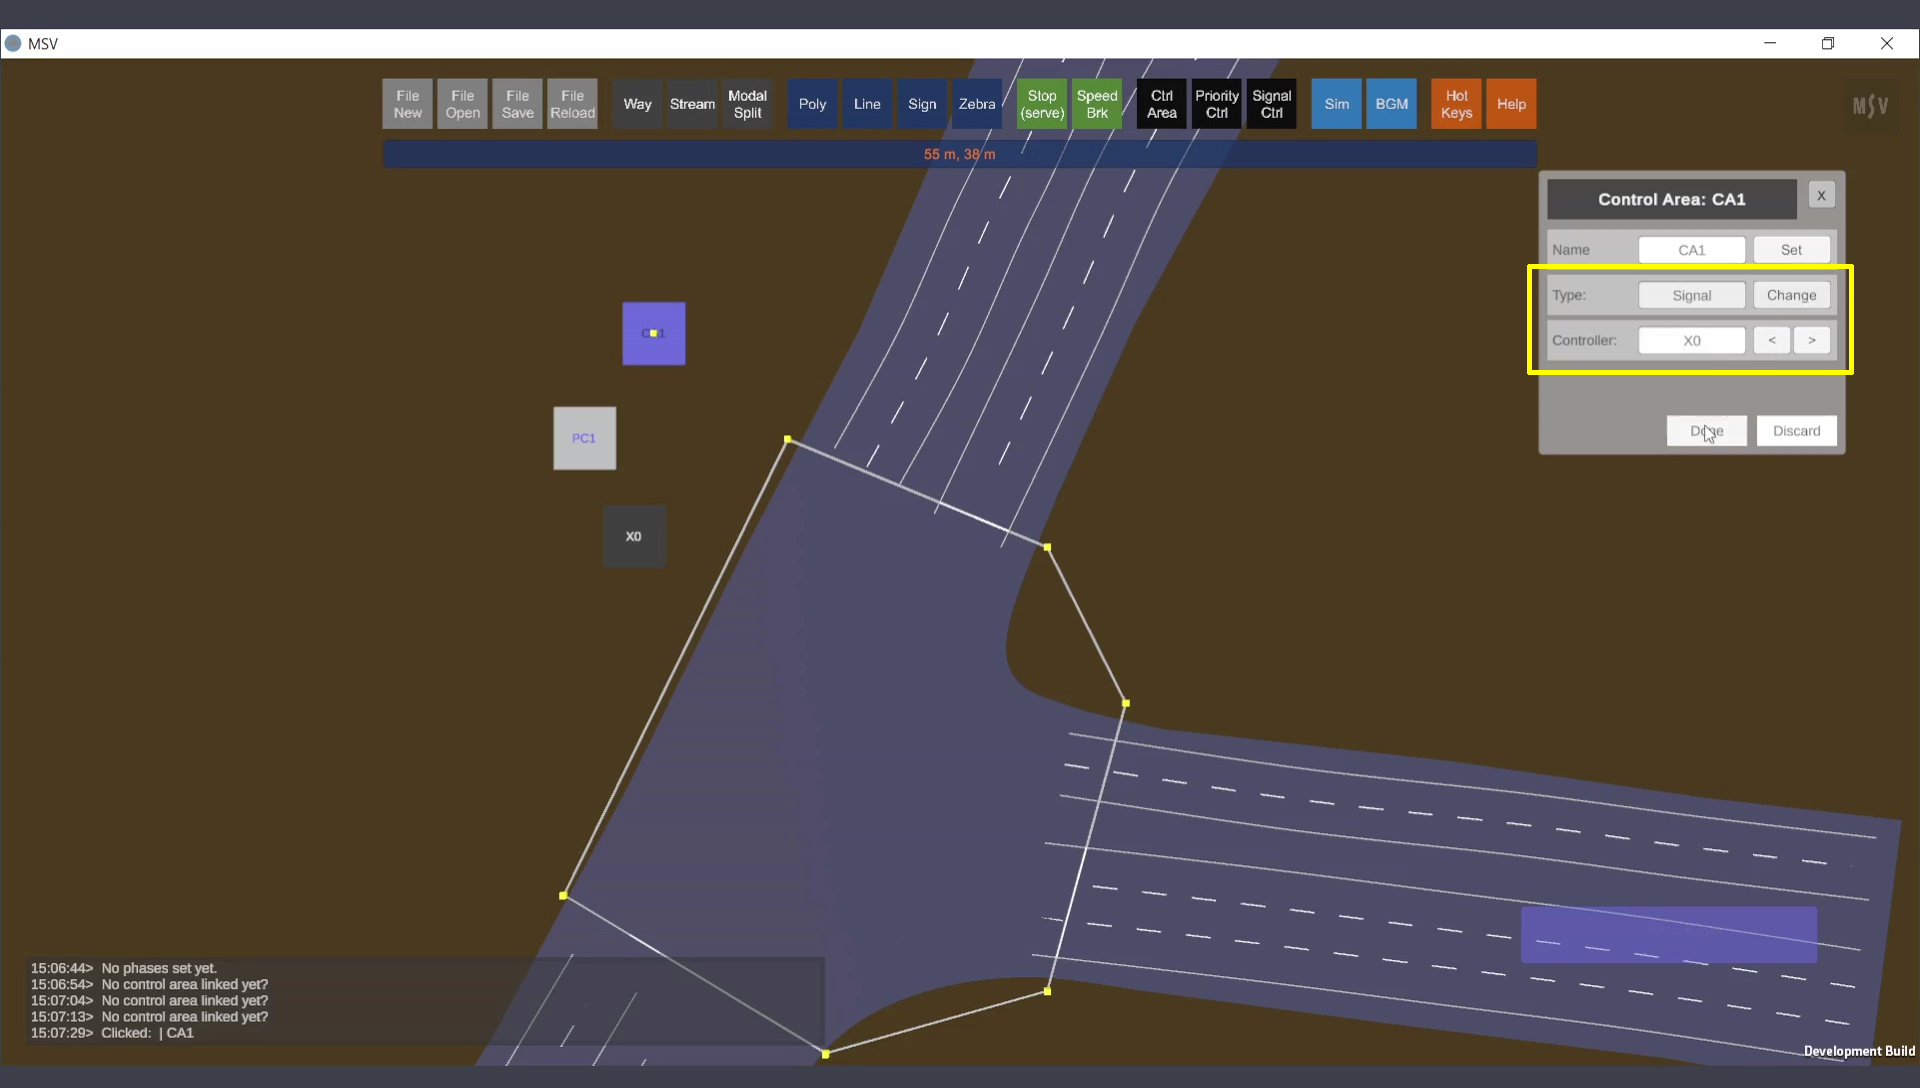Select the Speed Brk tool

tap(1097, 104)
